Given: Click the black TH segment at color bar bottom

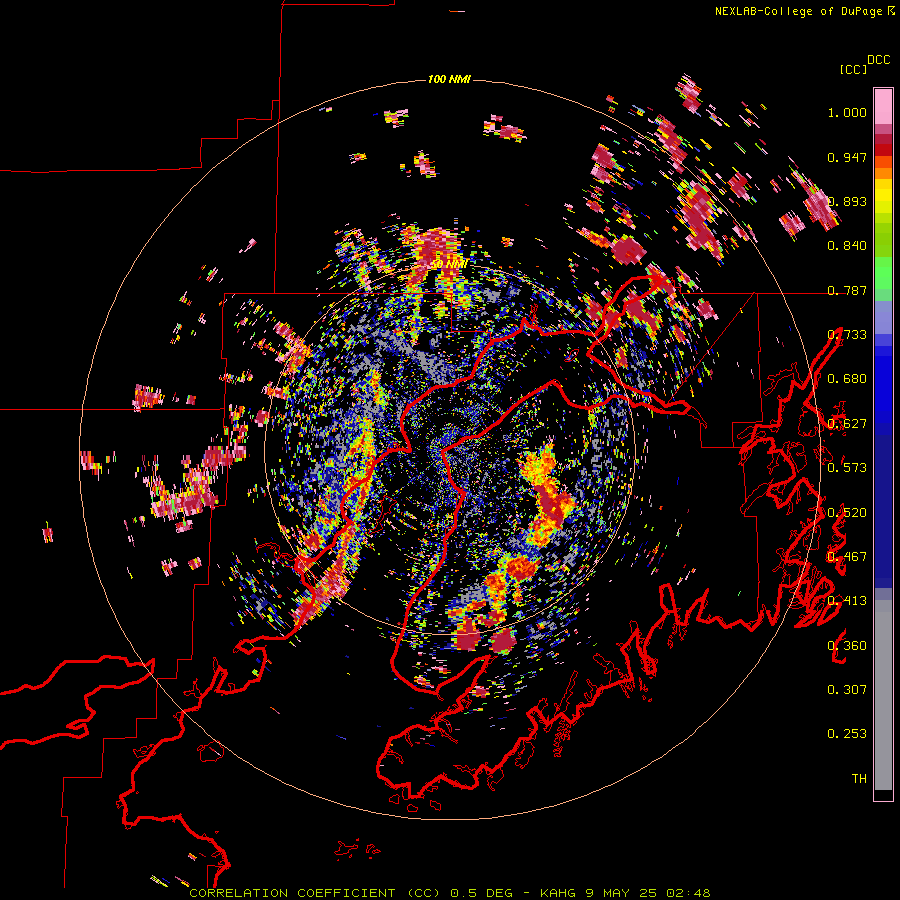Looking at the screenshot, I should [x=883, y=795].
